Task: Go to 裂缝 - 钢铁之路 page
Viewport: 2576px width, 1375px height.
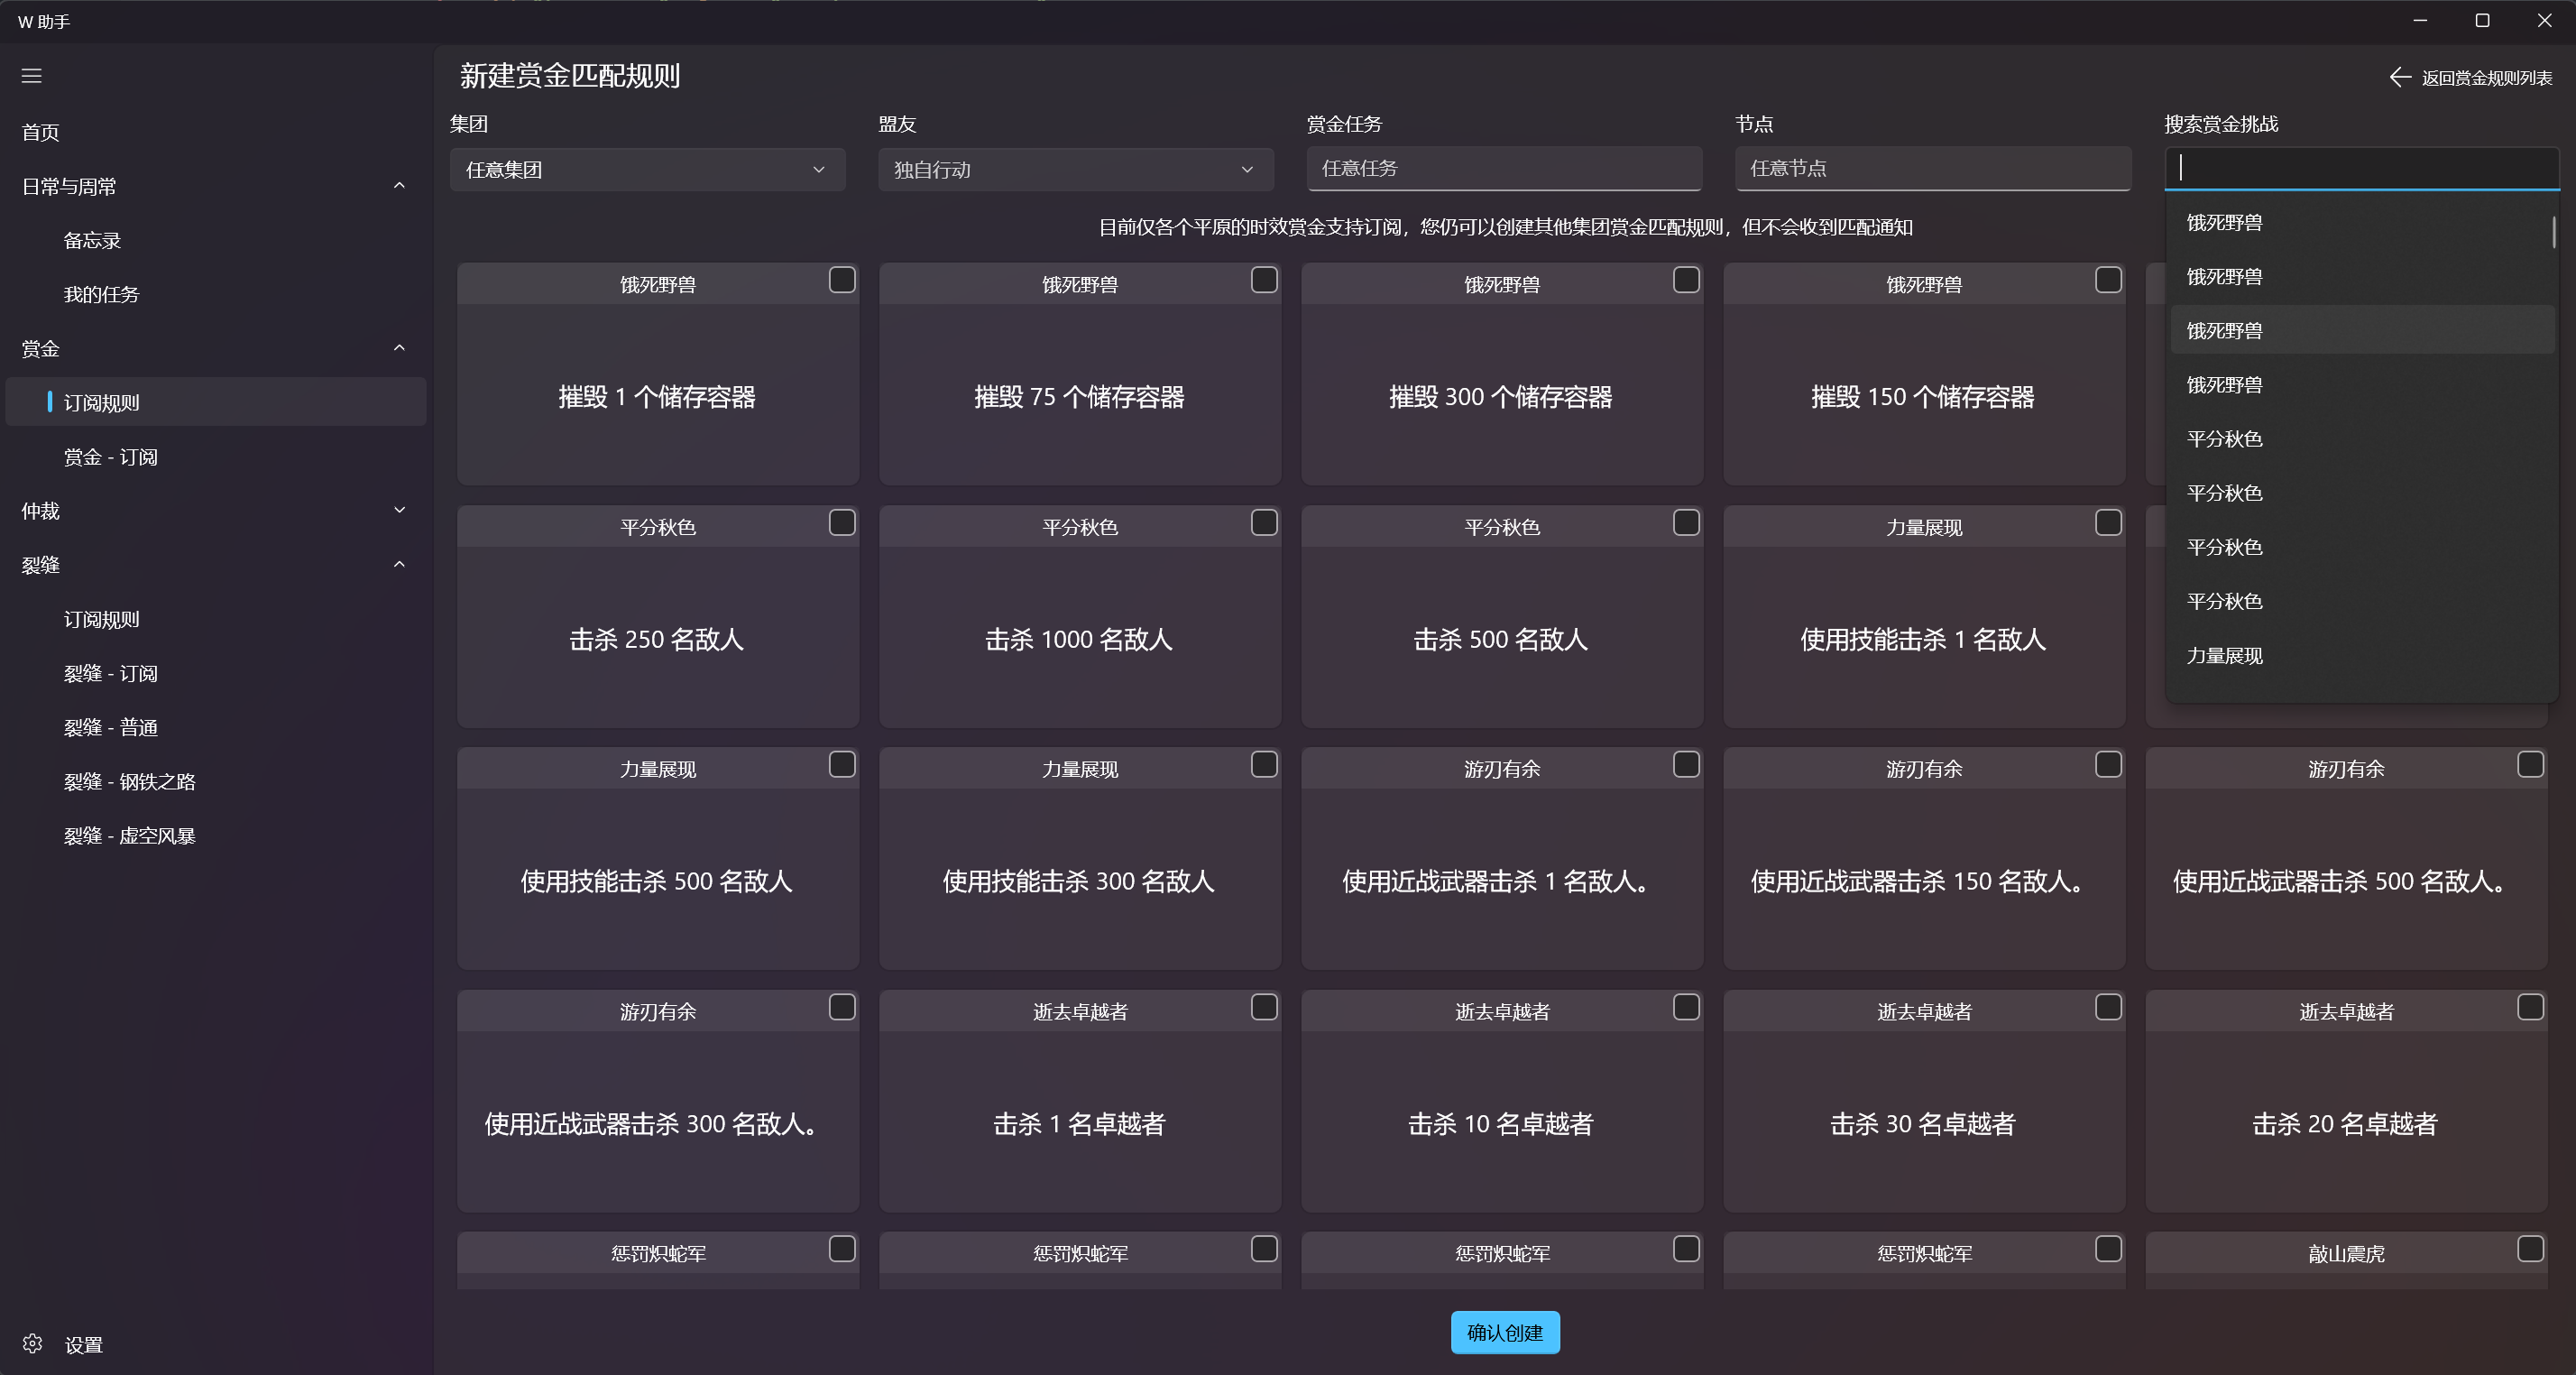Action: (x=130, y=781)
